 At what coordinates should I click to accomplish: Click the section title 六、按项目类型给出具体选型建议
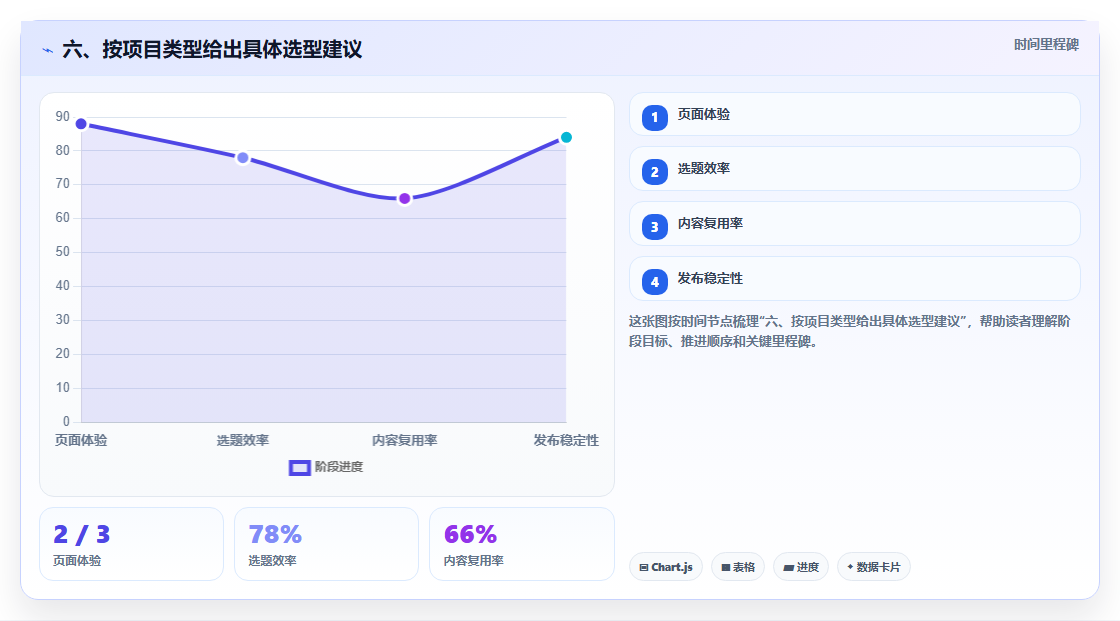coord(212,49)
